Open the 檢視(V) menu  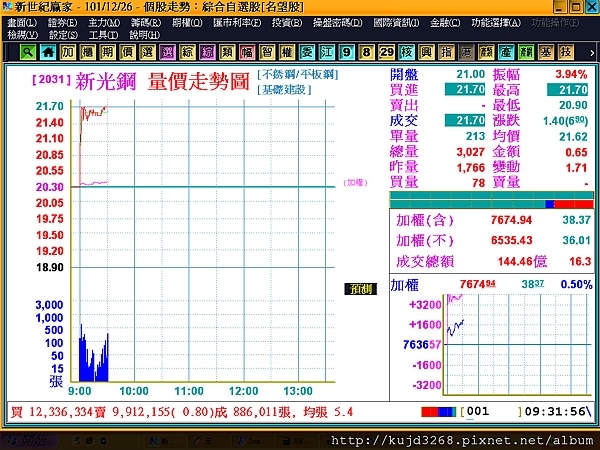pyautogui.click(x=23, y=35)
